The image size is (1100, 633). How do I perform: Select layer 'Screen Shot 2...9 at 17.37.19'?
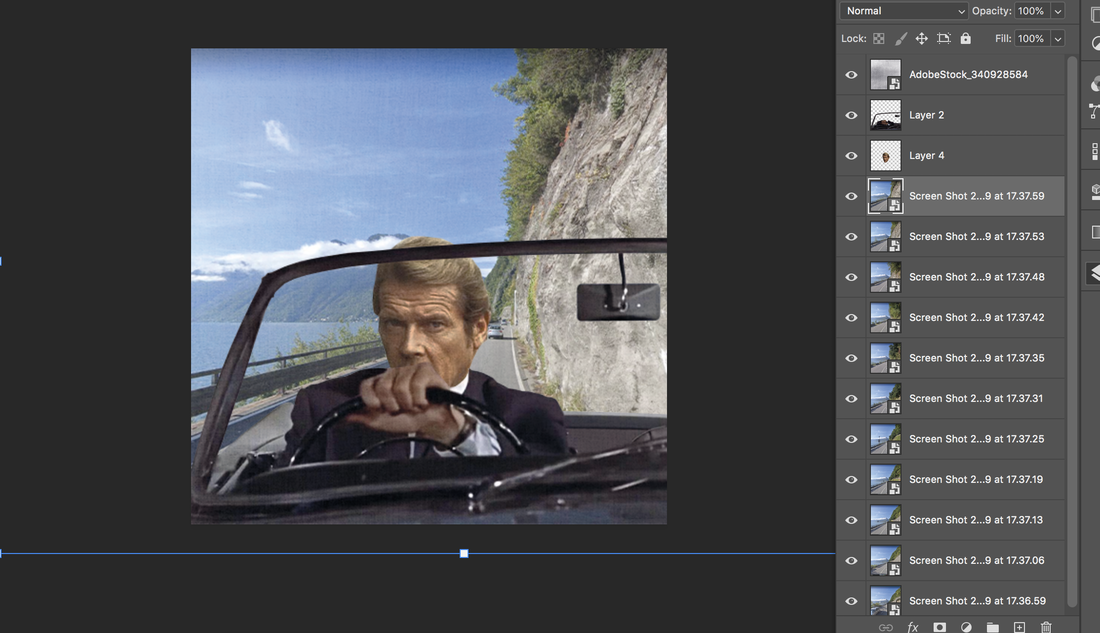tap(977, 480)
